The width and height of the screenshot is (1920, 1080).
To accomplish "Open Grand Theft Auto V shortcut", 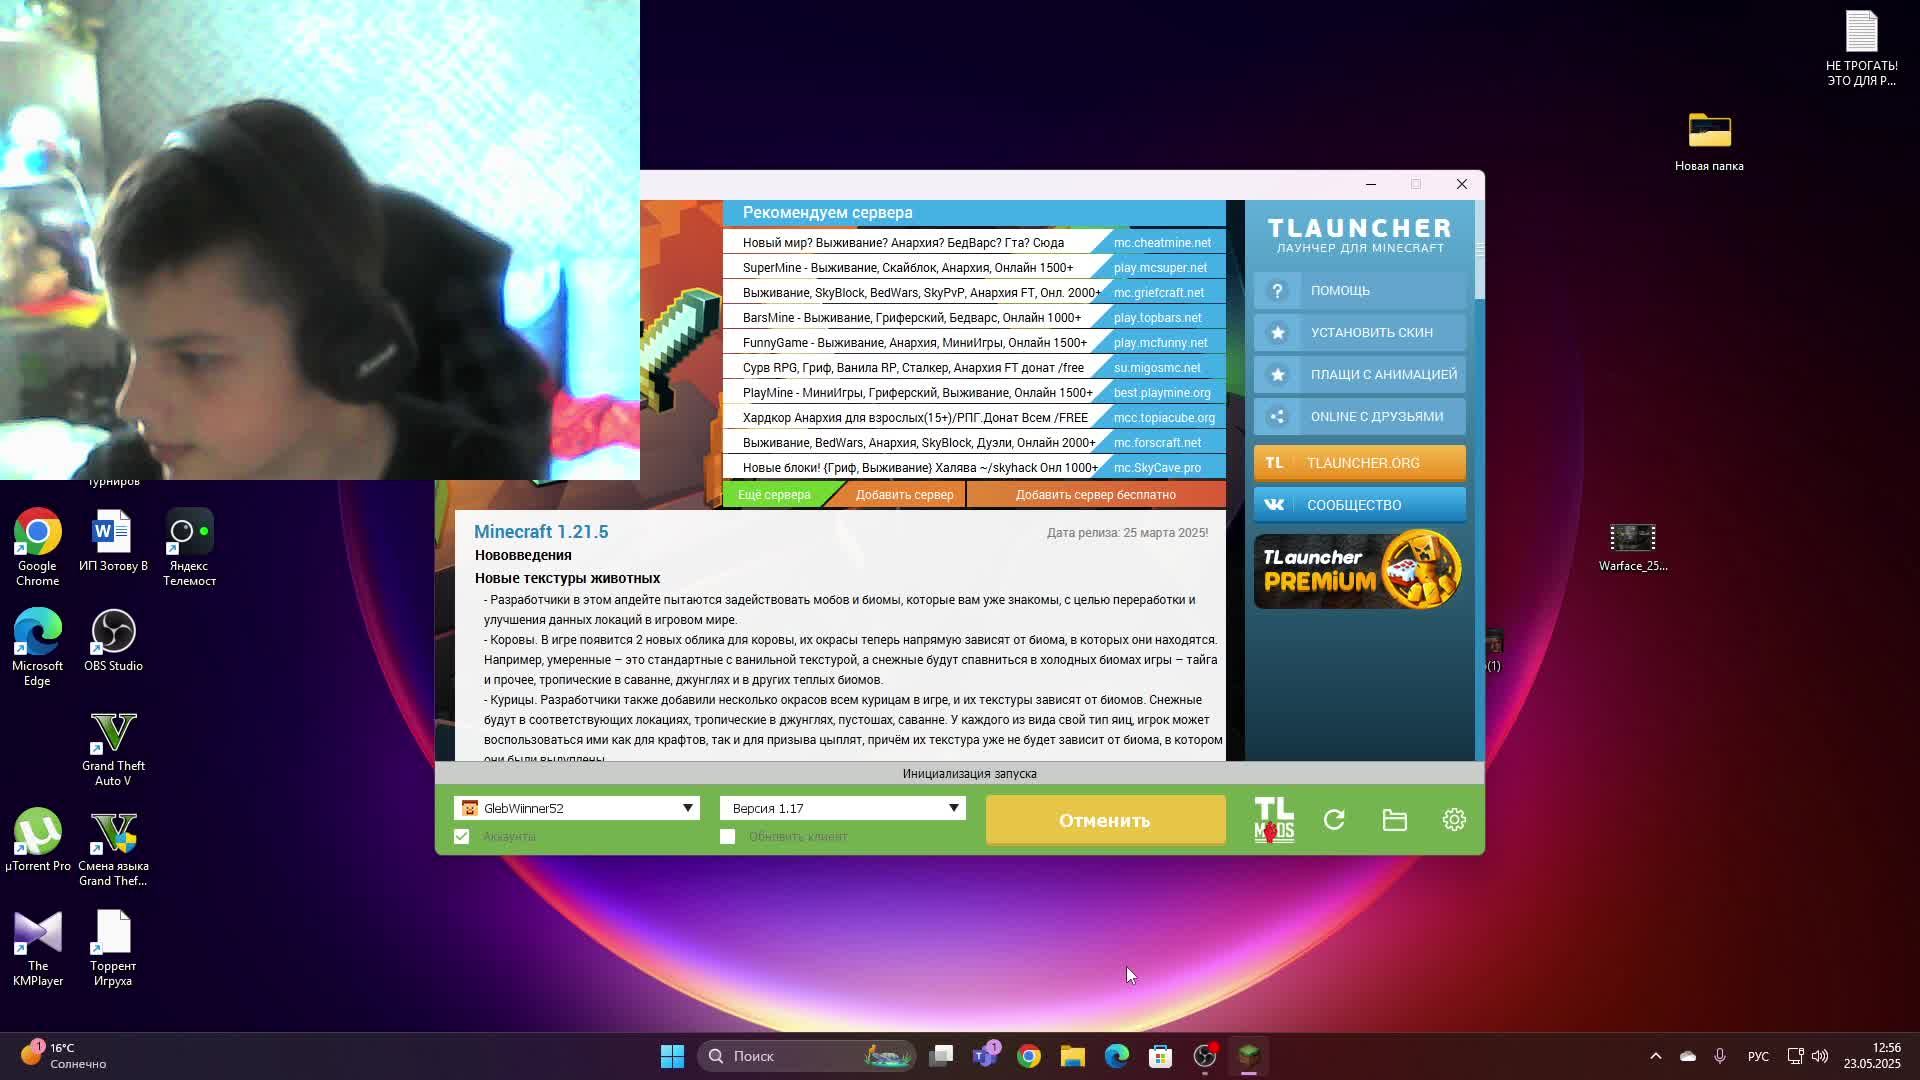I will [113, 748].
